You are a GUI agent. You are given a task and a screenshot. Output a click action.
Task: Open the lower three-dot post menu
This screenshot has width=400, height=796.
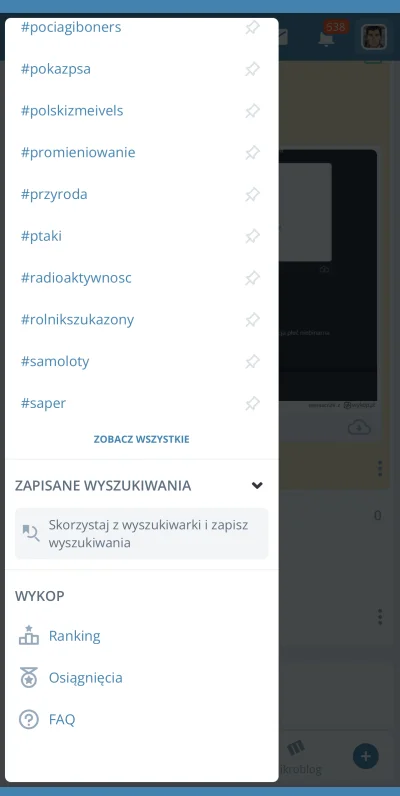(x=380, y=617)
